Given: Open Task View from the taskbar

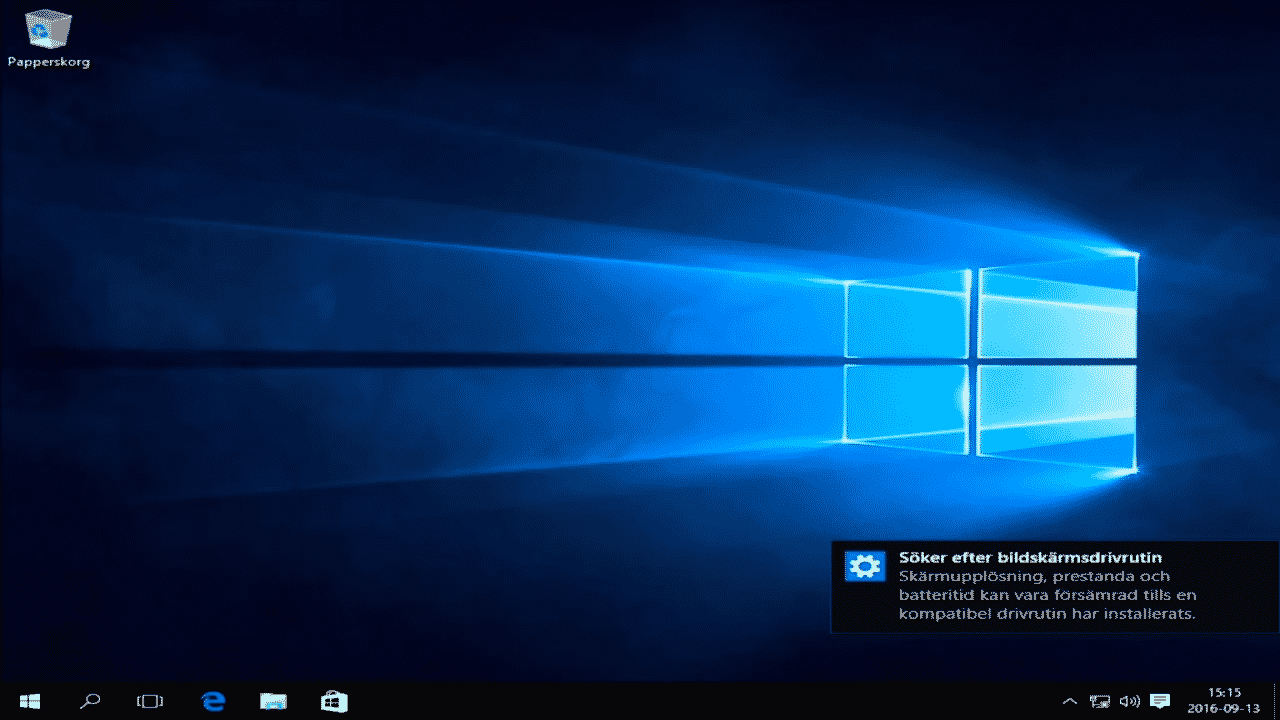Looking at the screenshot, I should [150, 701].
